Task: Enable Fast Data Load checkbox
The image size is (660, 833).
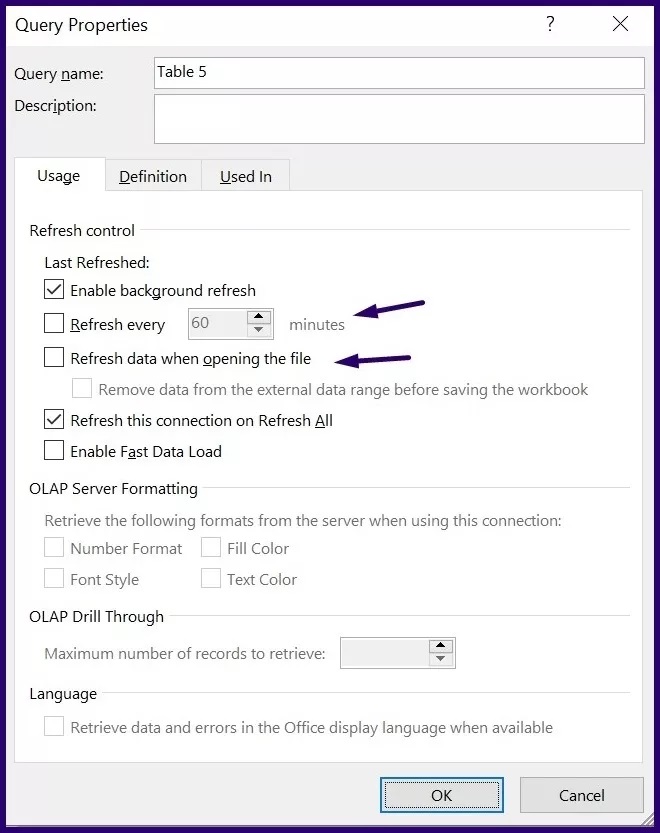Action: pyautogui.click(x=54, y=450)
